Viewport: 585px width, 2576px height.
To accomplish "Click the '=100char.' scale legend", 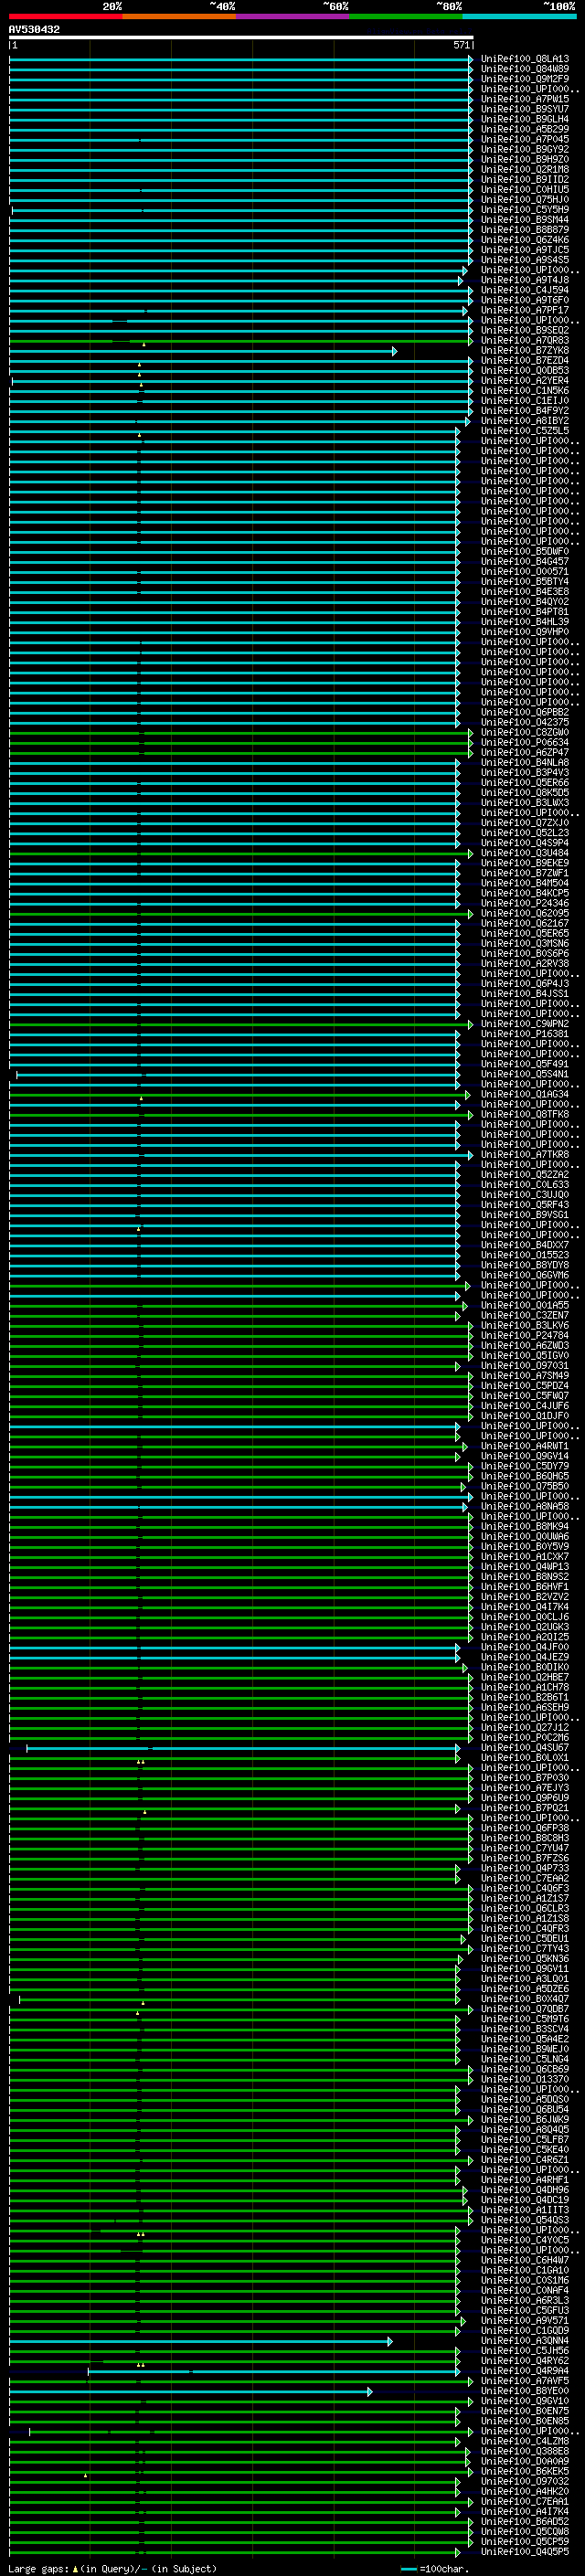I will [434, 2569].
